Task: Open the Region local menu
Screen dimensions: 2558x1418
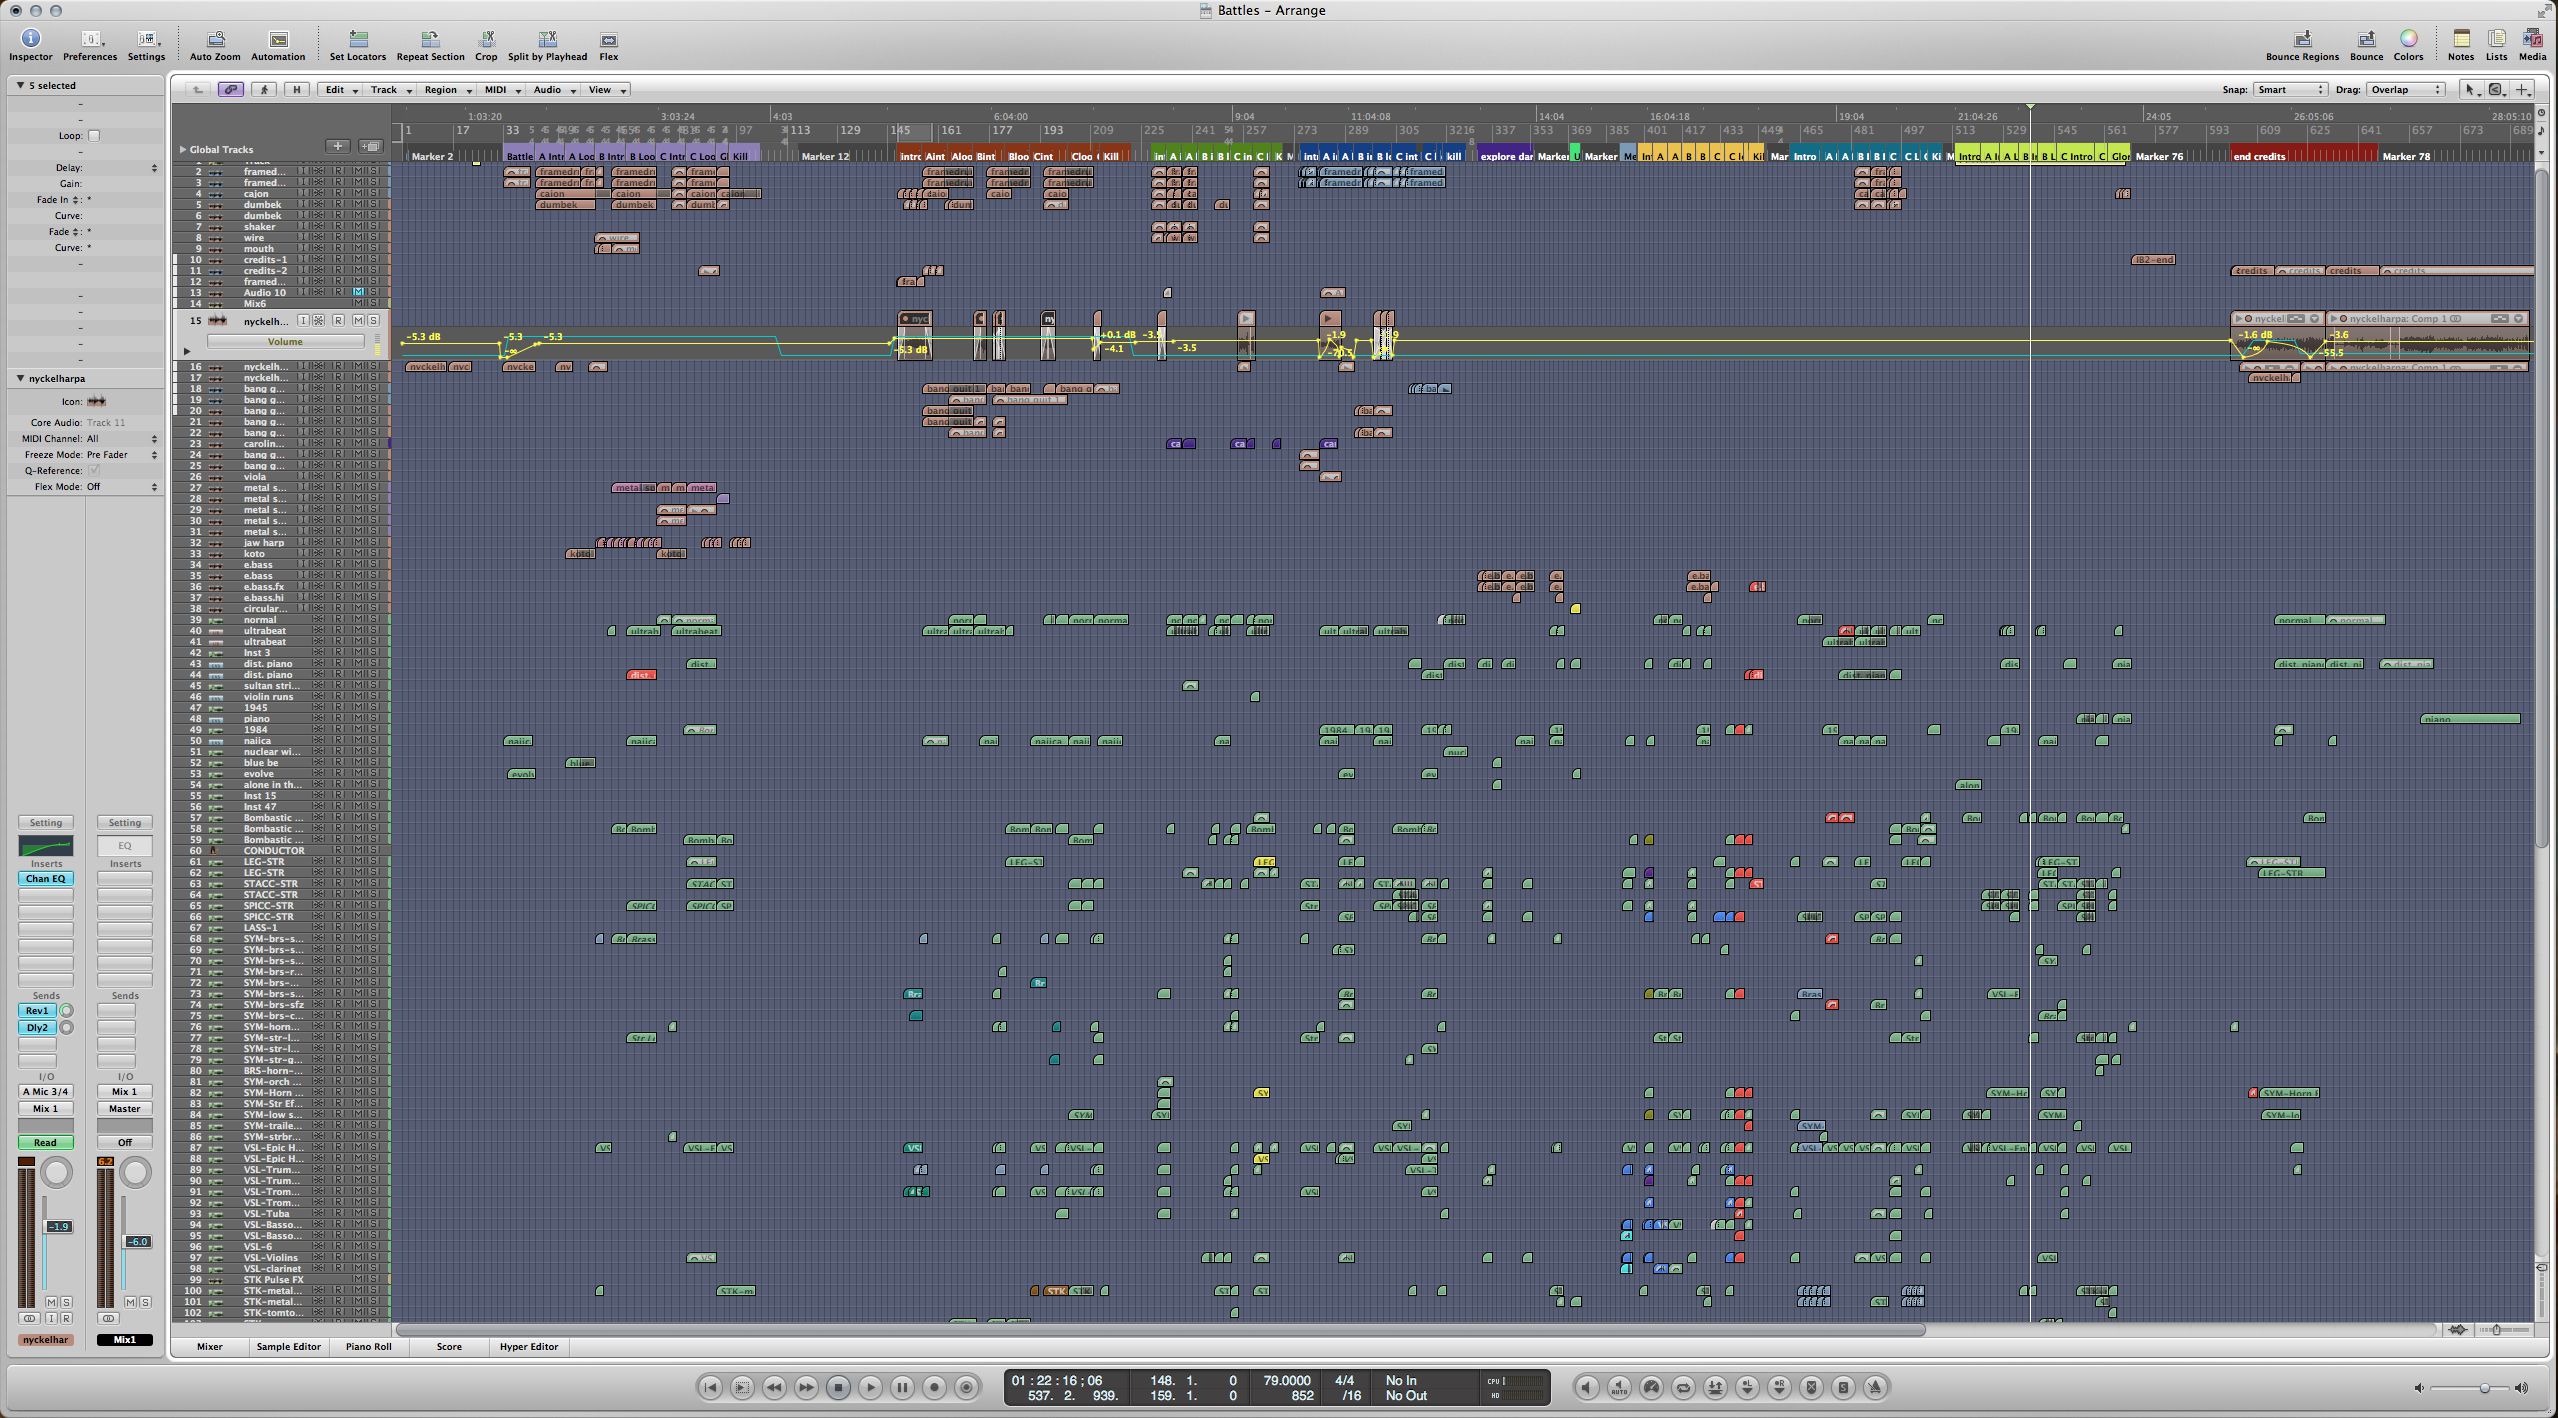Action: point(447,90)
